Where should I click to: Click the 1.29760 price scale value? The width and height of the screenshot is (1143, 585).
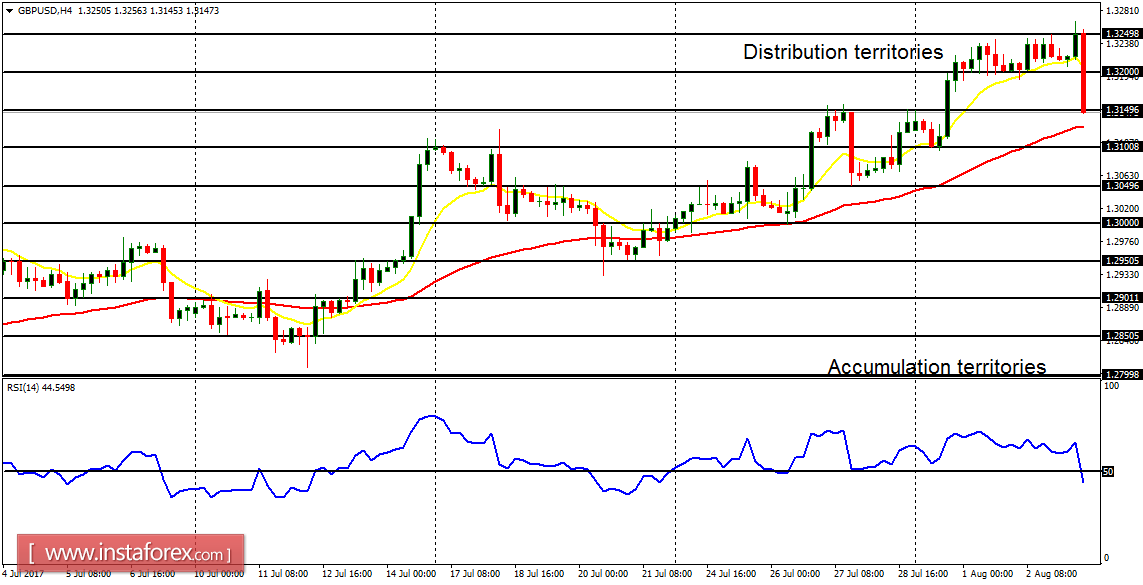coord(1121,241)
